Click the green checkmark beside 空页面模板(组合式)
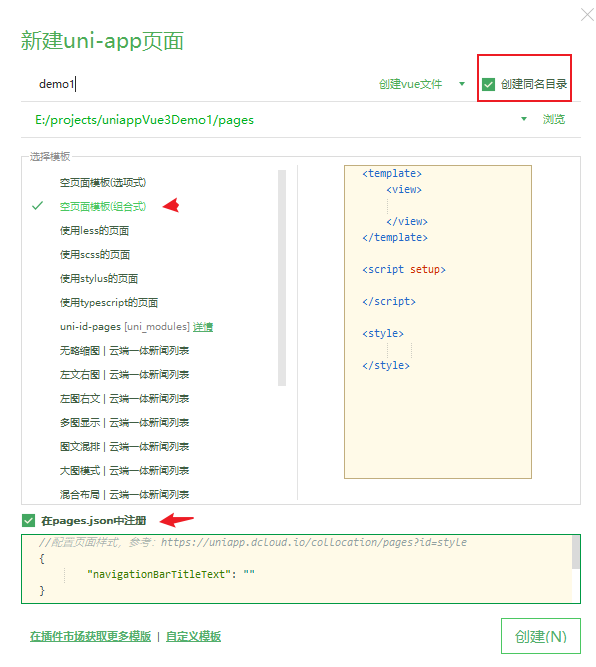The height and width of the screenshot is (667, 596). 37,206
